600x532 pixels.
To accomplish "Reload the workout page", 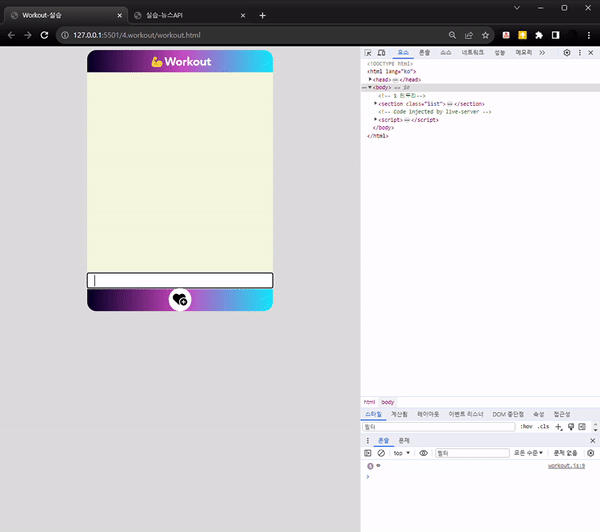I will (x=44, y=35).
